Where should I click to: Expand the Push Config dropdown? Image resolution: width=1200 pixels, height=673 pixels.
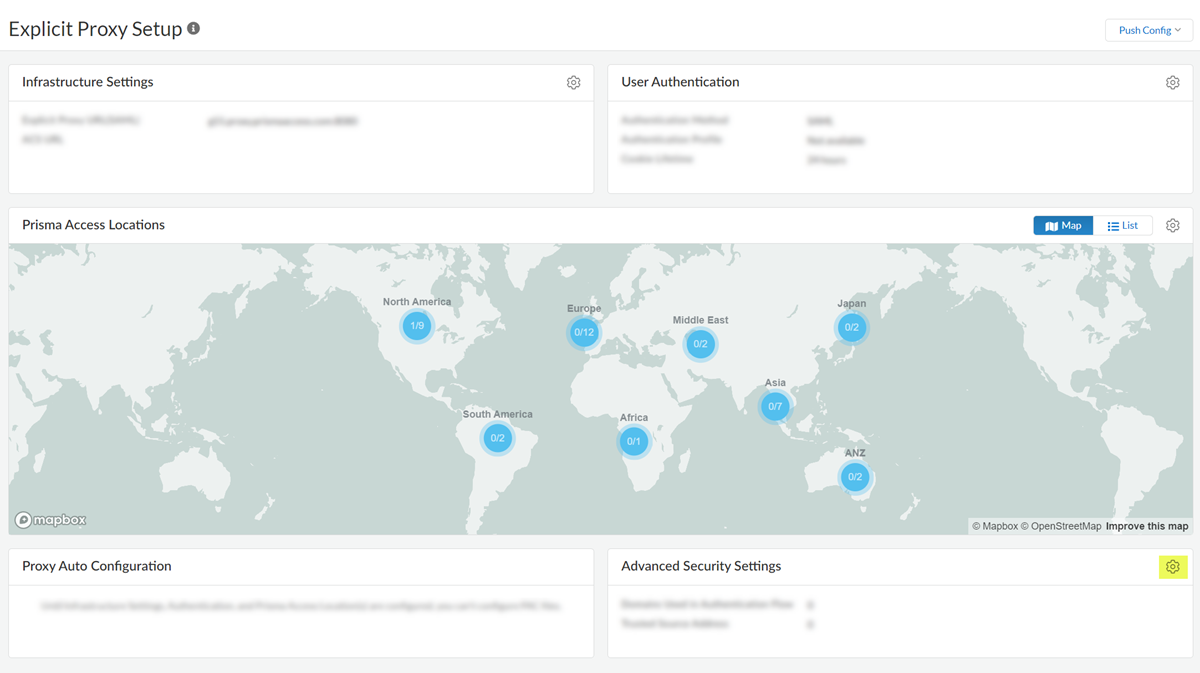[x=1148, y=30]
